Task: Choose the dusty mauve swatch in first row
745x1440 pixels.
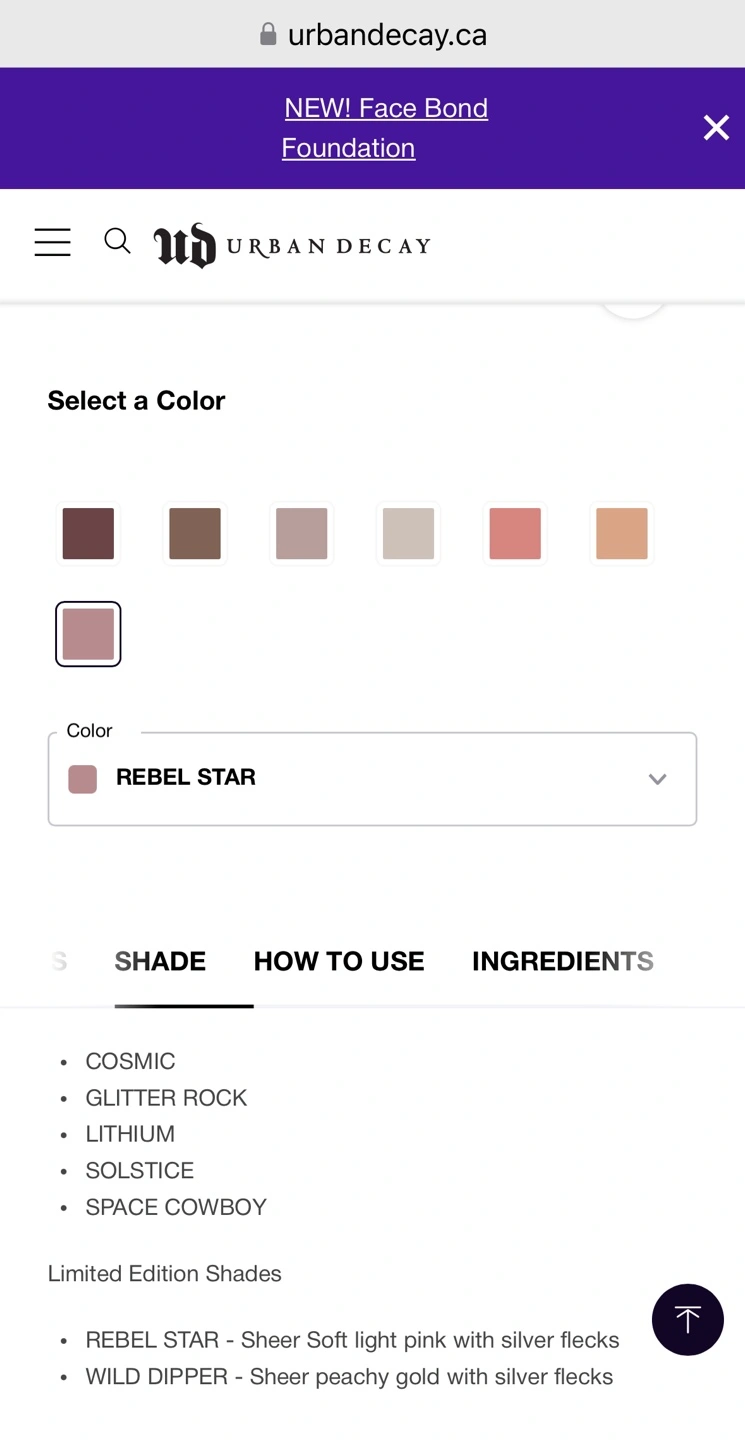Action: (301, 533)
